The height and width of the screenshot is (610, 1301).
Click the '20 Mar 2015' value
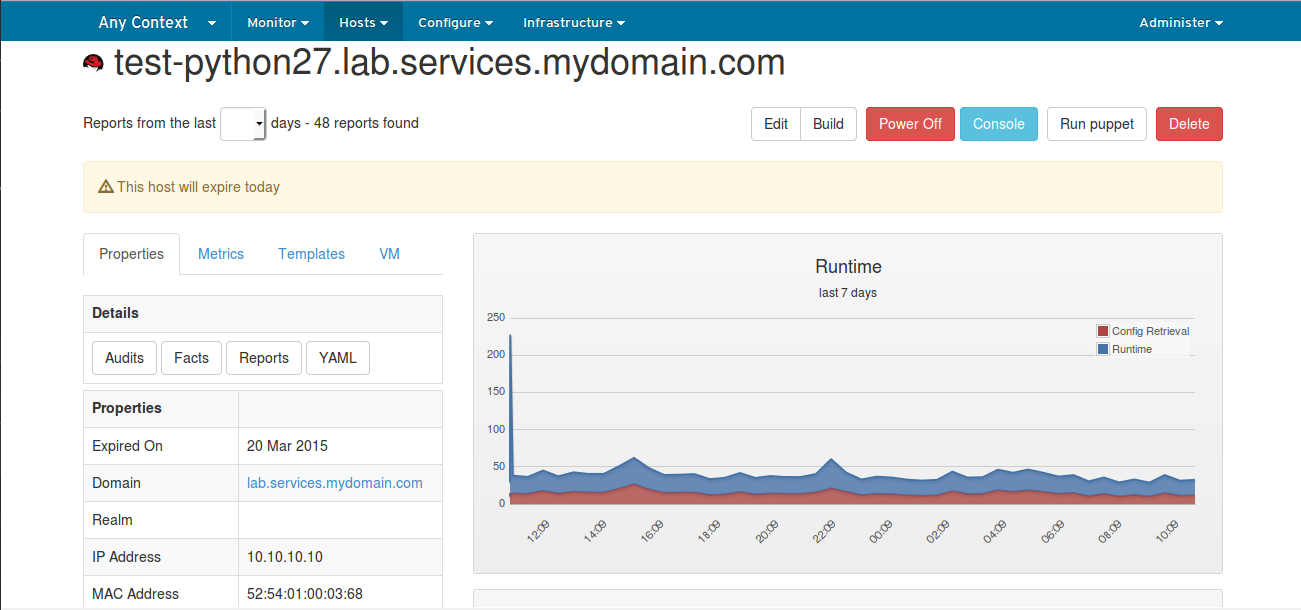click(287, 446)
